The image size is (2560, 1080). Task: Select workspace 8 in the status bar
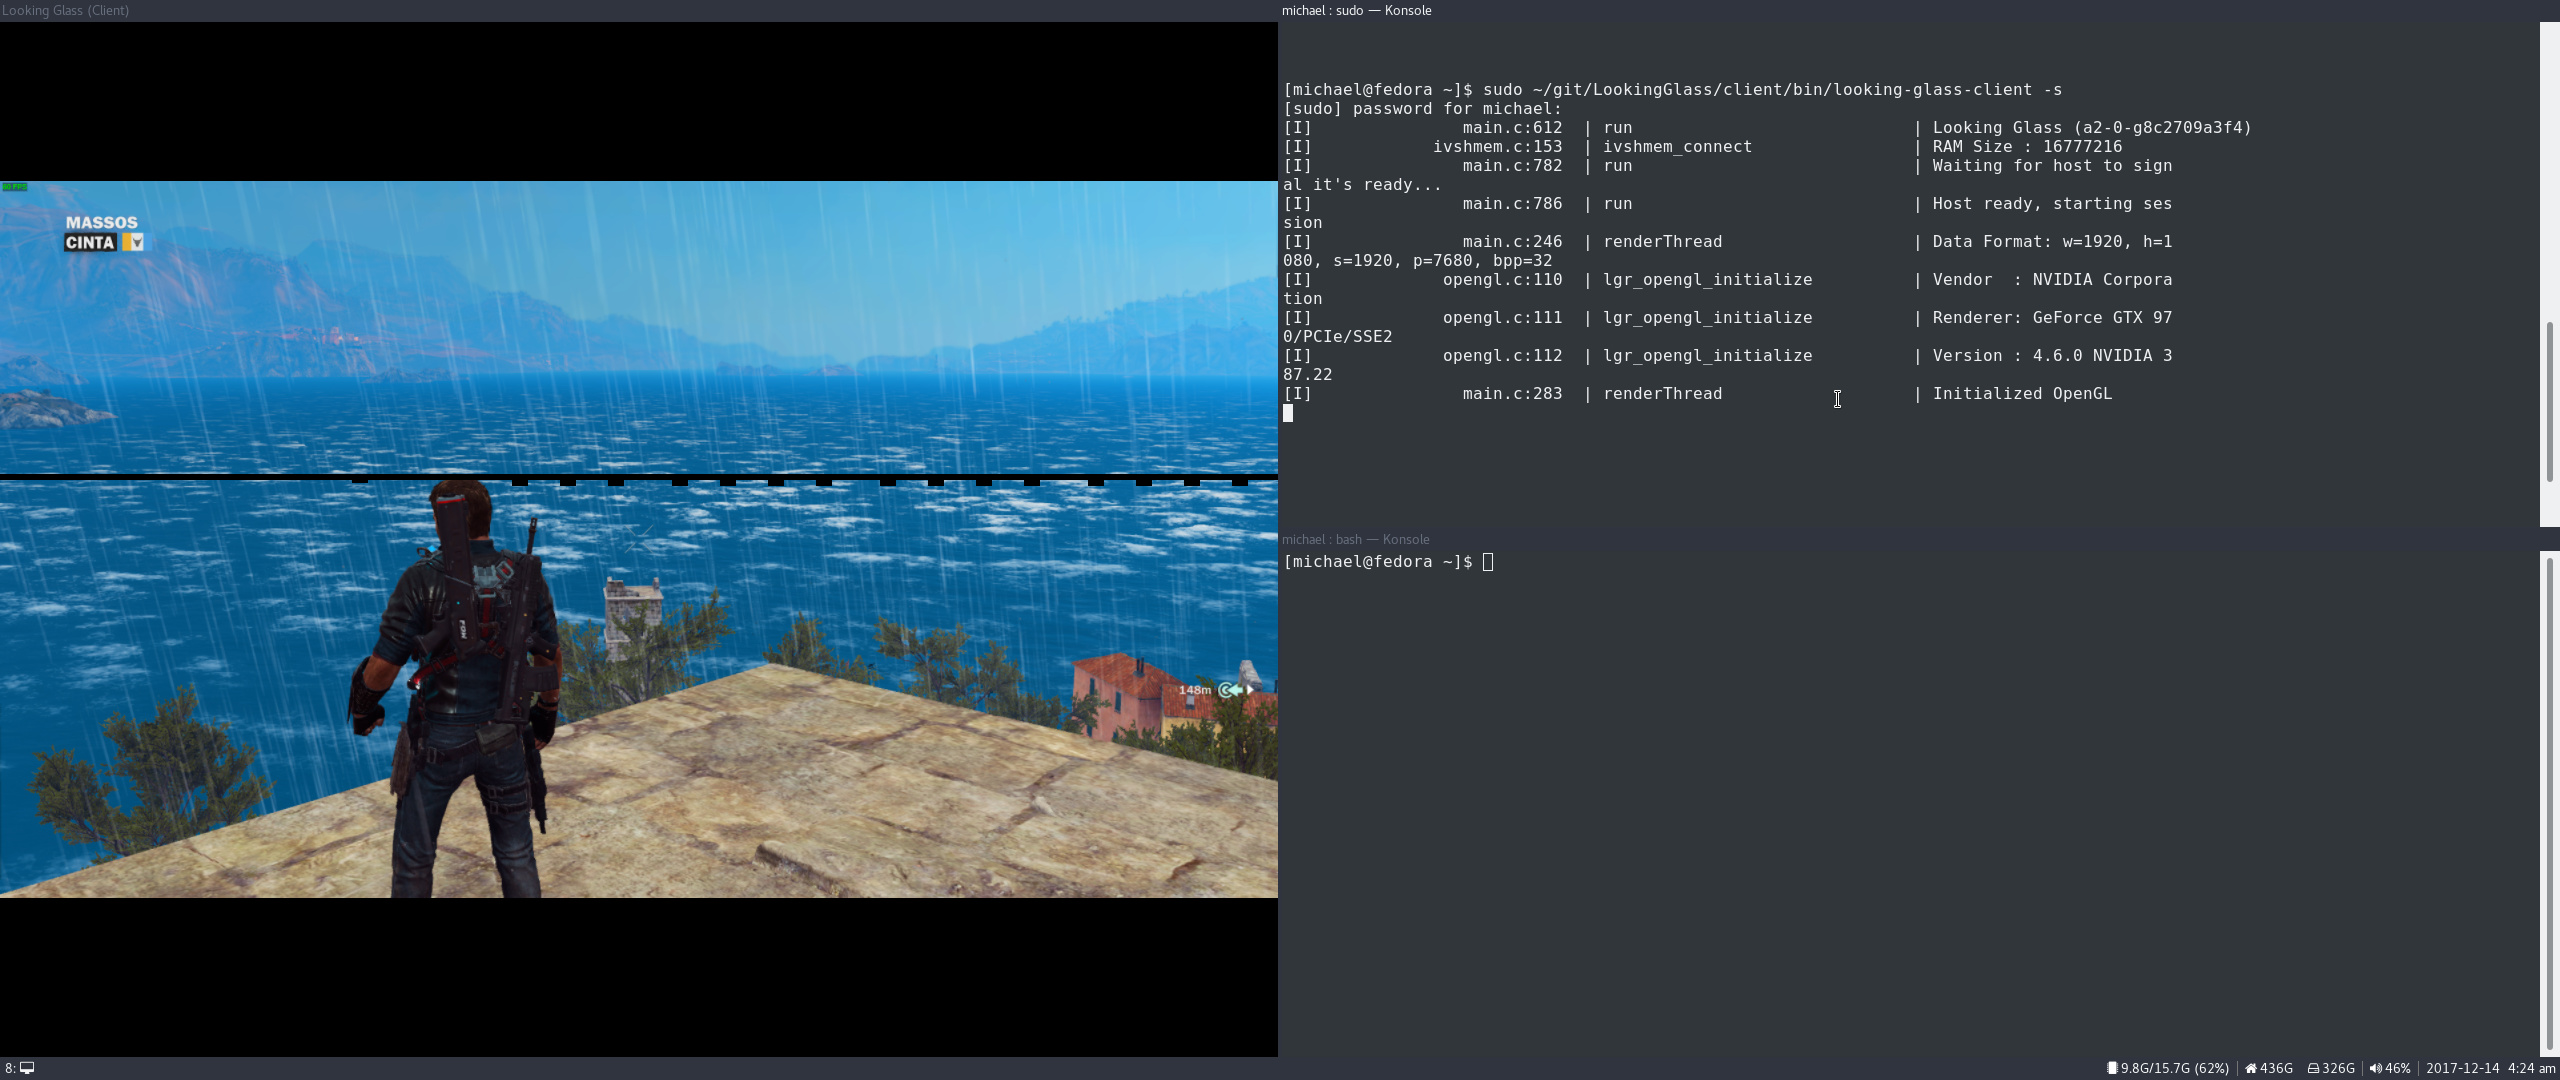pos(18,1068)
